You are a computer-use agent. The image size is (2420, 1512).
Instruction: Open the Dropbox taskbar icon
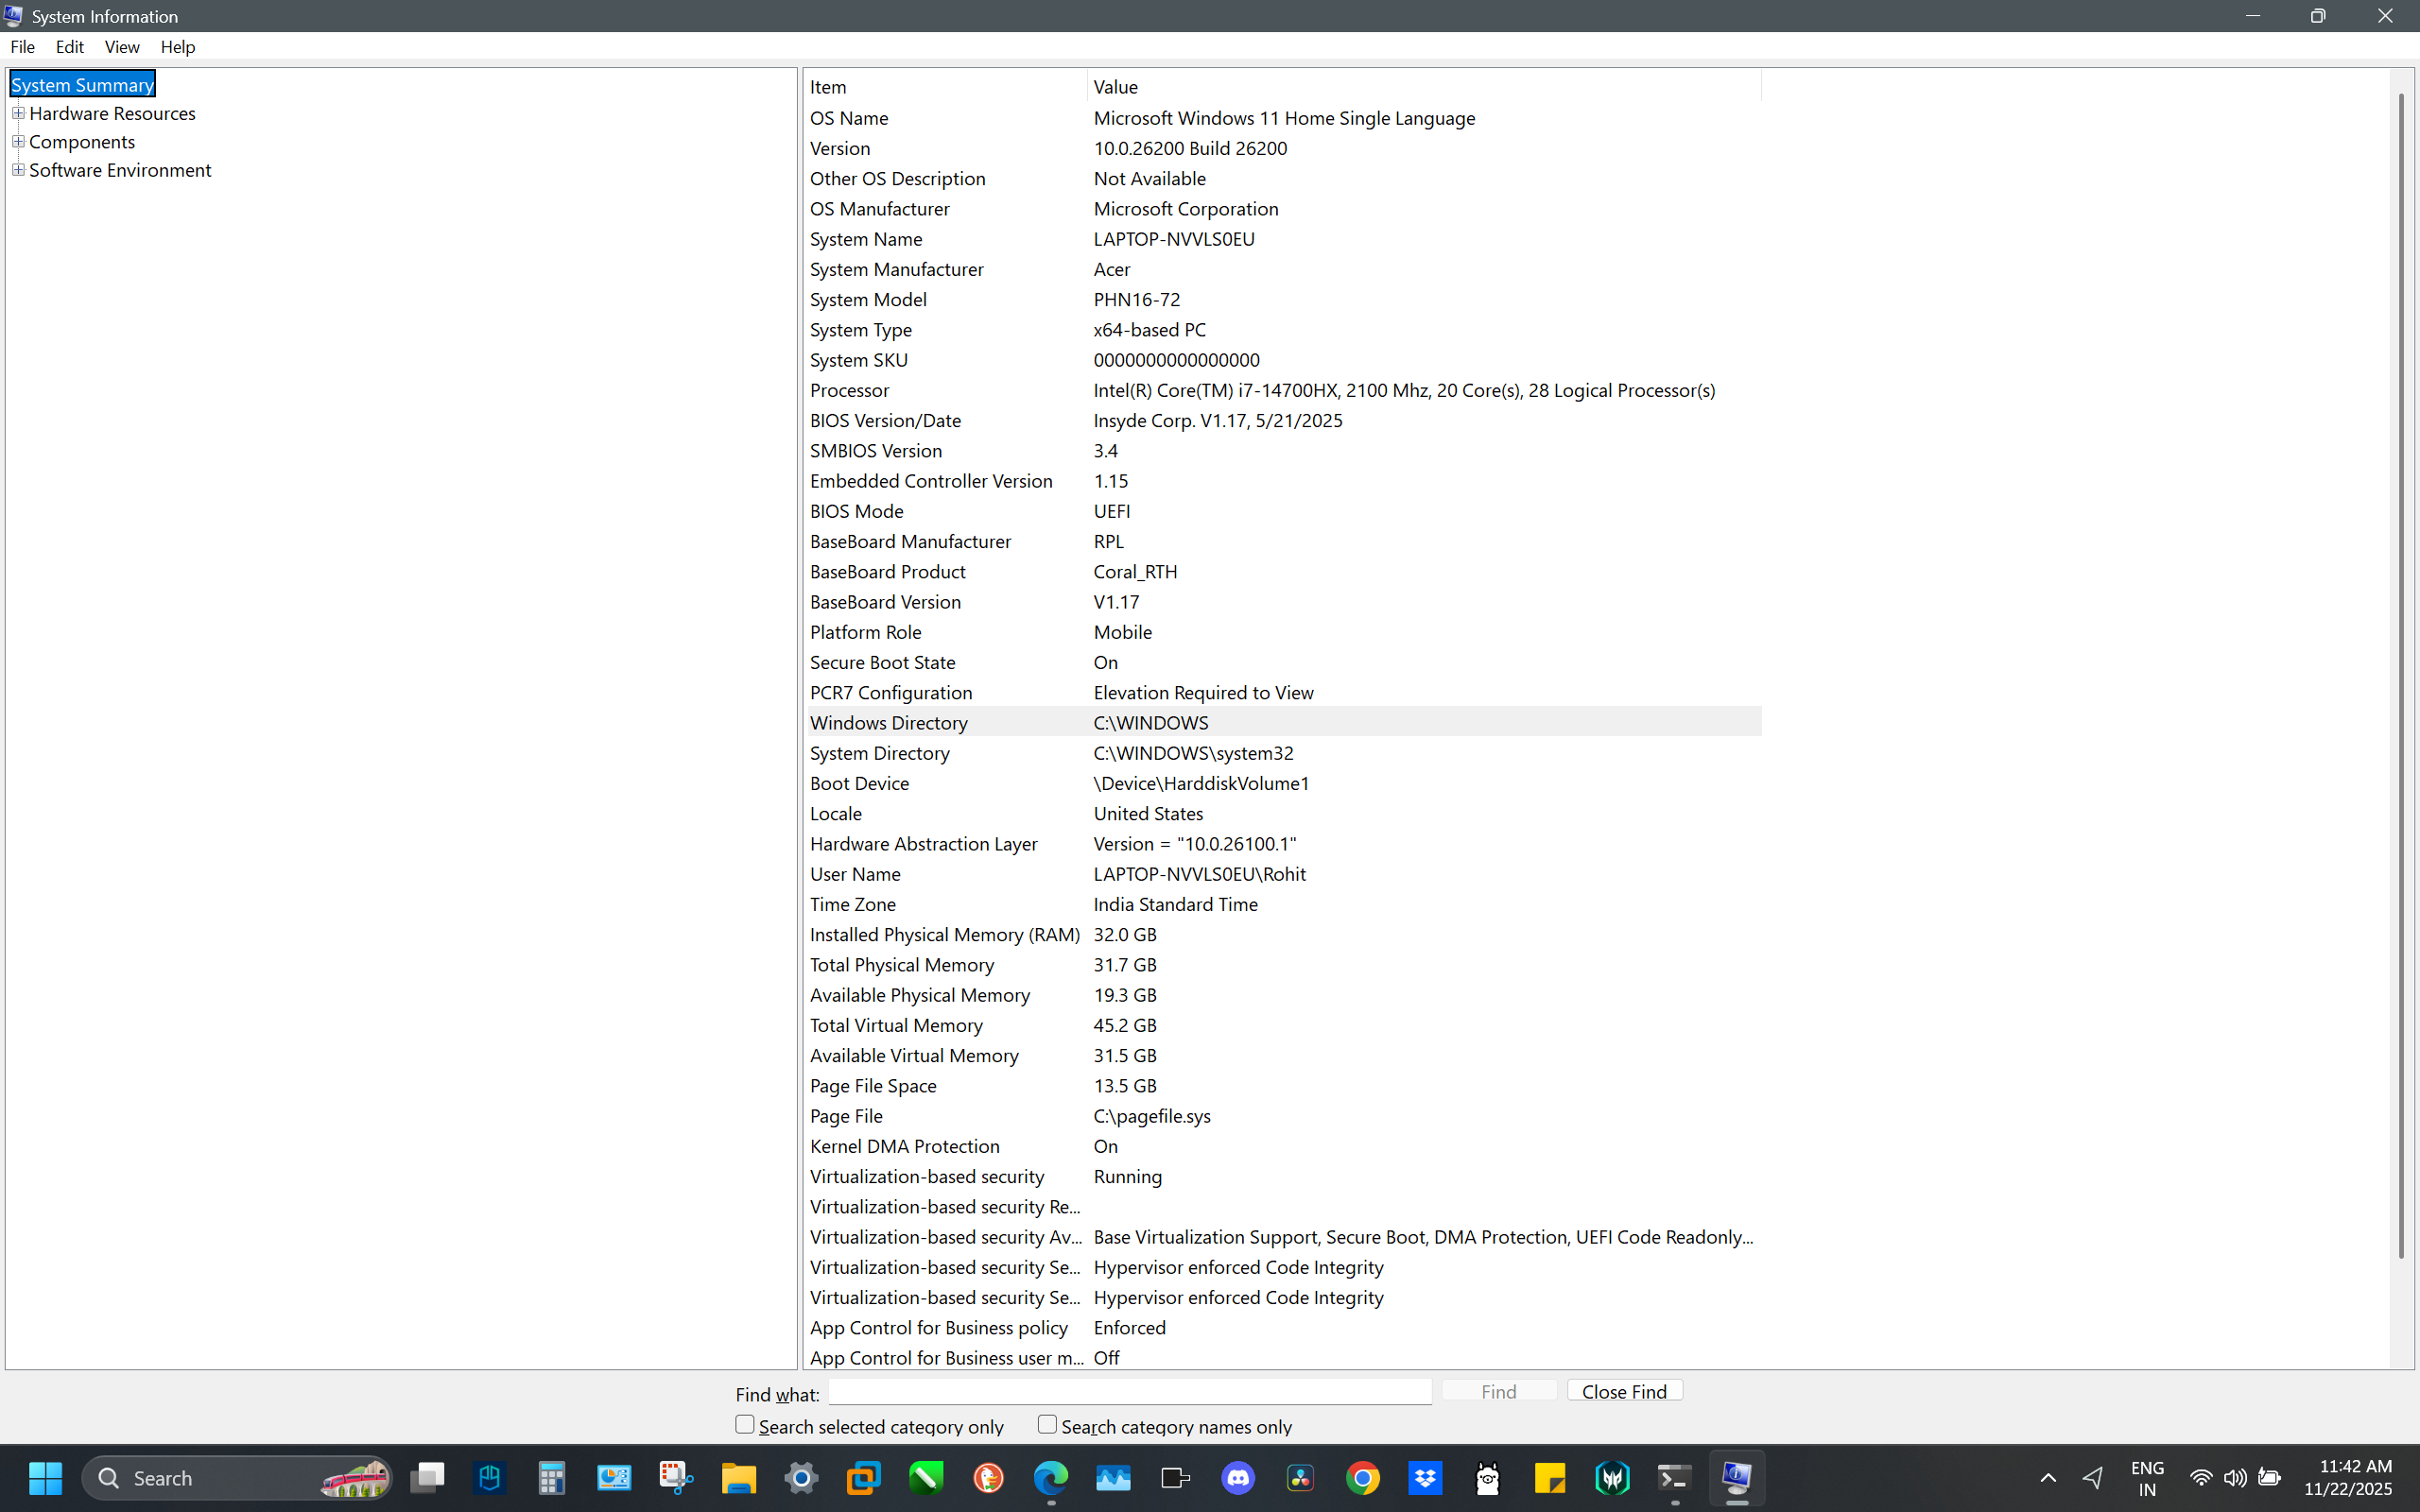pos(1425,1478)
